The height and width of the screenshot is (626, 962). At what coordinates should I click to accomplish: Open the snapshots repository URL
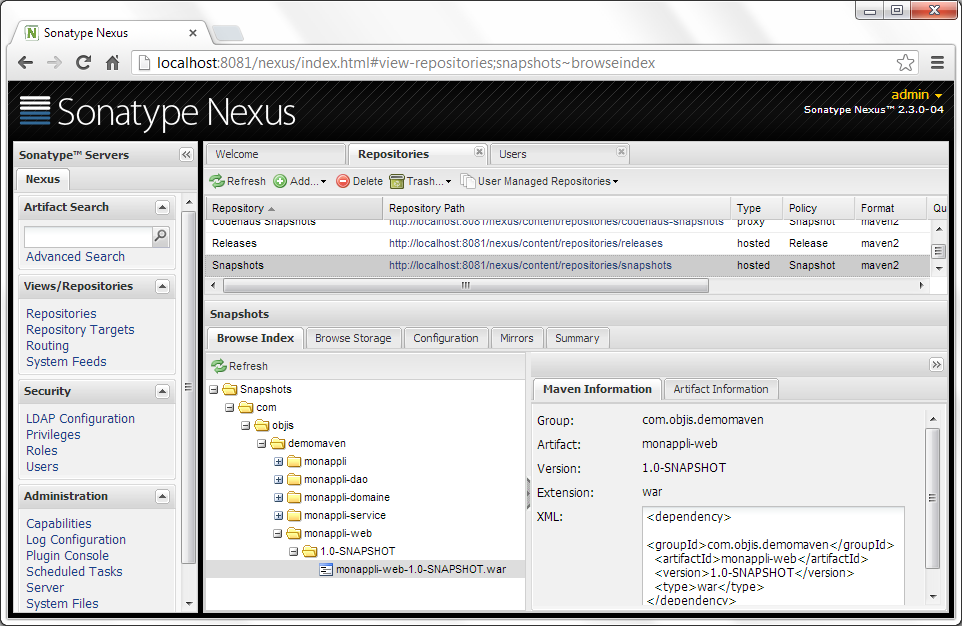click(x=530, y=266)
